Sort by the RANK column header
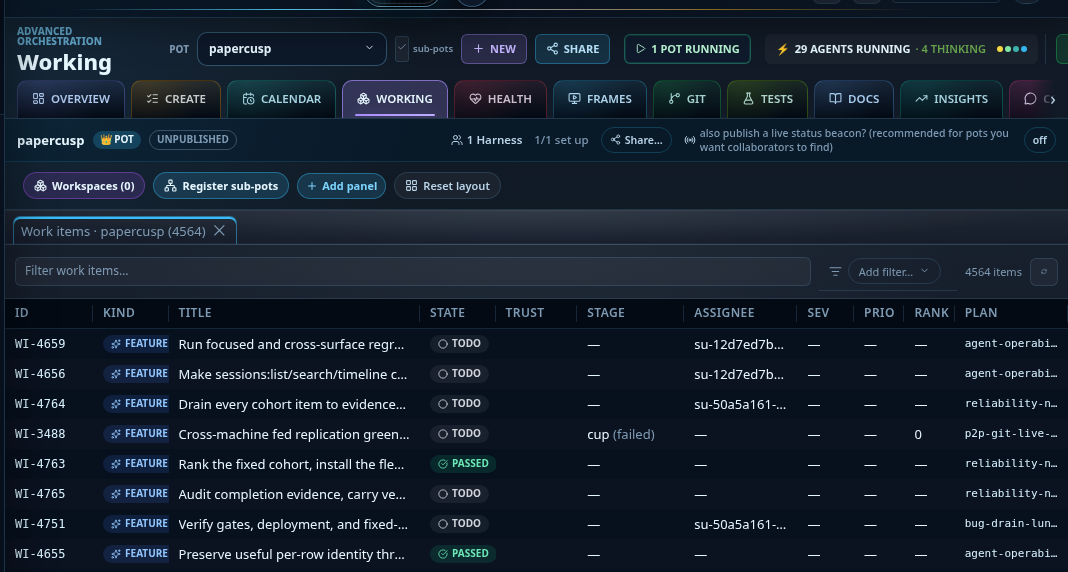The width and height of the screenshot is (1068, 572). (932, 313)
